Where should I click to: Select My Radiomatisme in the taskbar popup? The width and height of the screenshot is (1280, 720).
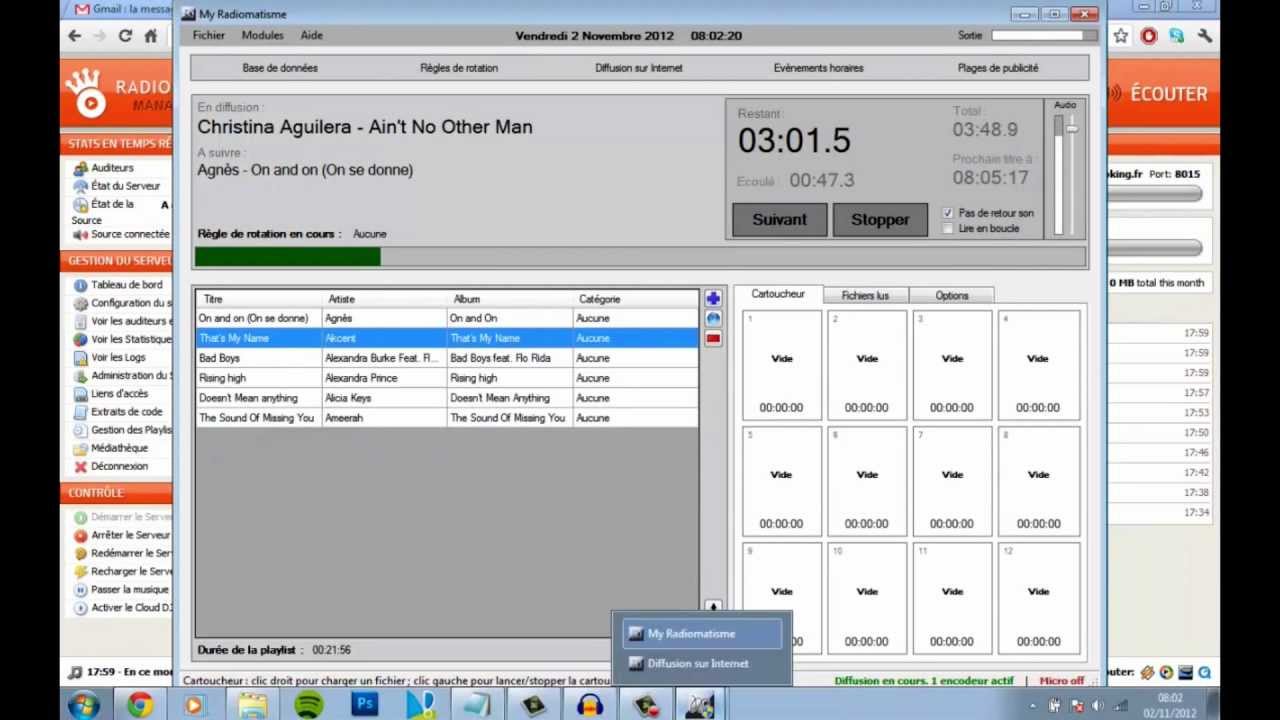pyautogui.click(x=702, y=634)
